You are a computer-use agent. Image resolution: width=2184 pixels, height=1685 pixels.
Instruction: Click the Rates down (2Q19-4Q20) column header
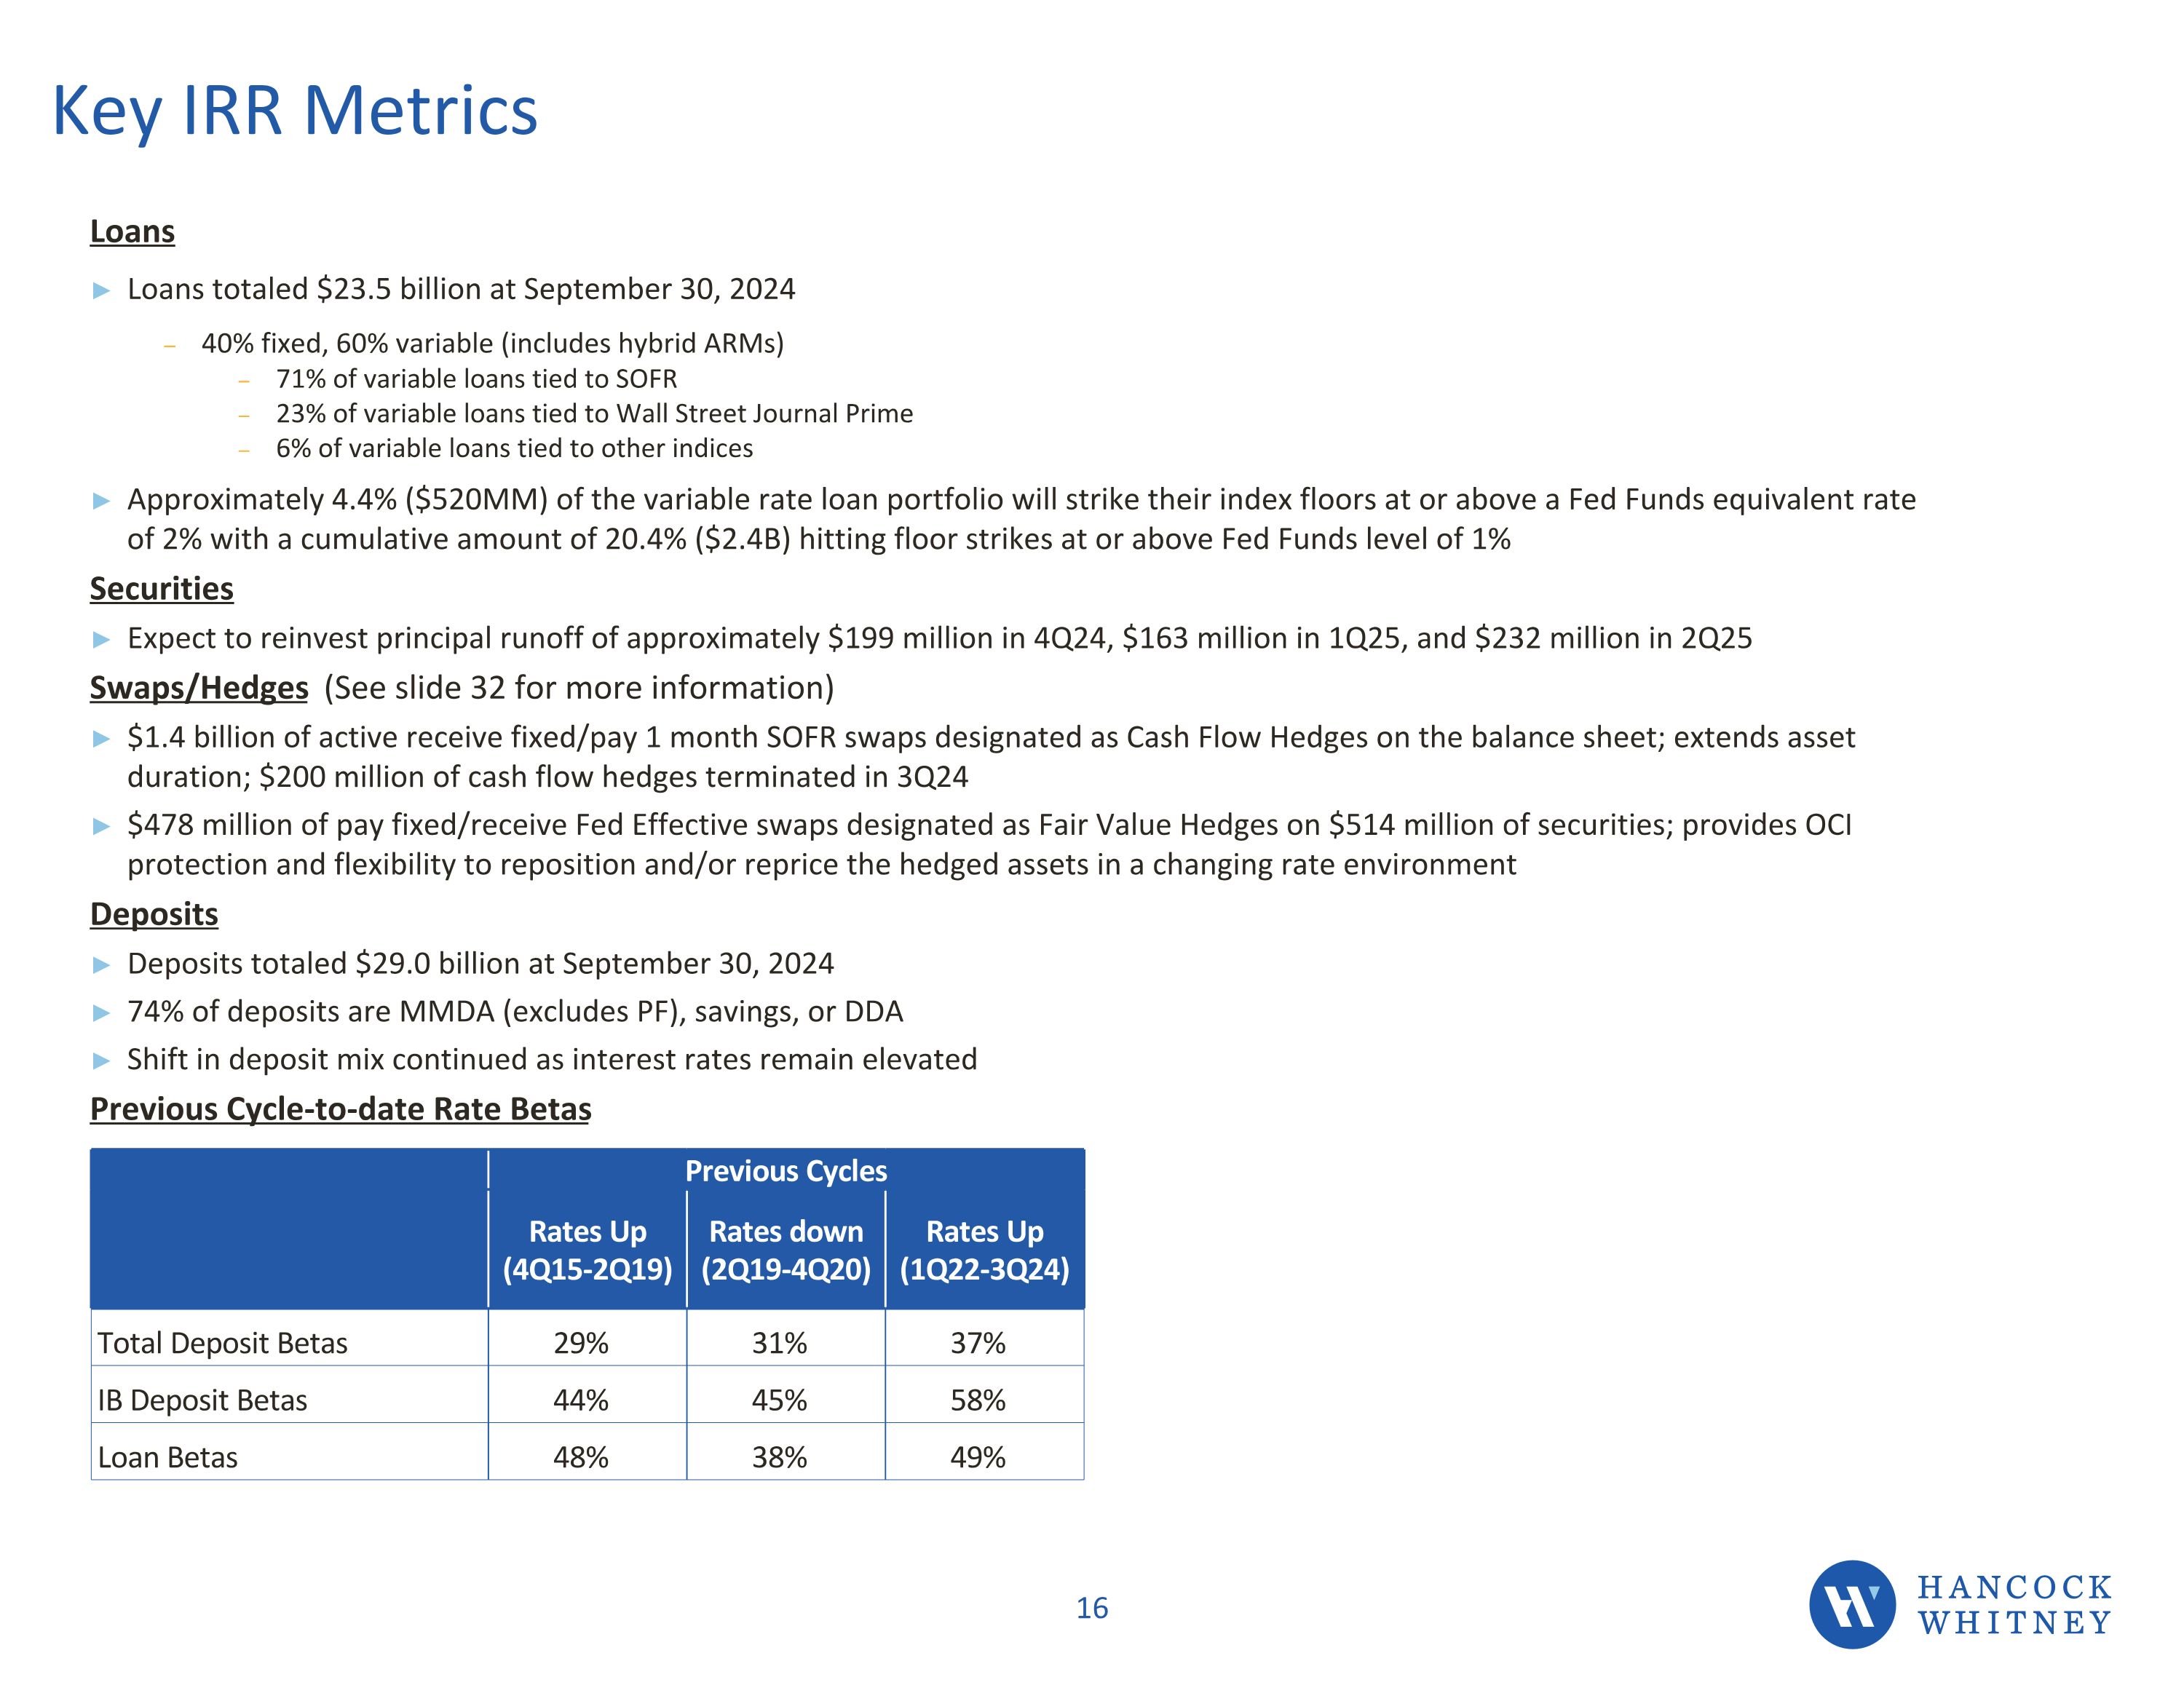click(x=786, y=1250)
